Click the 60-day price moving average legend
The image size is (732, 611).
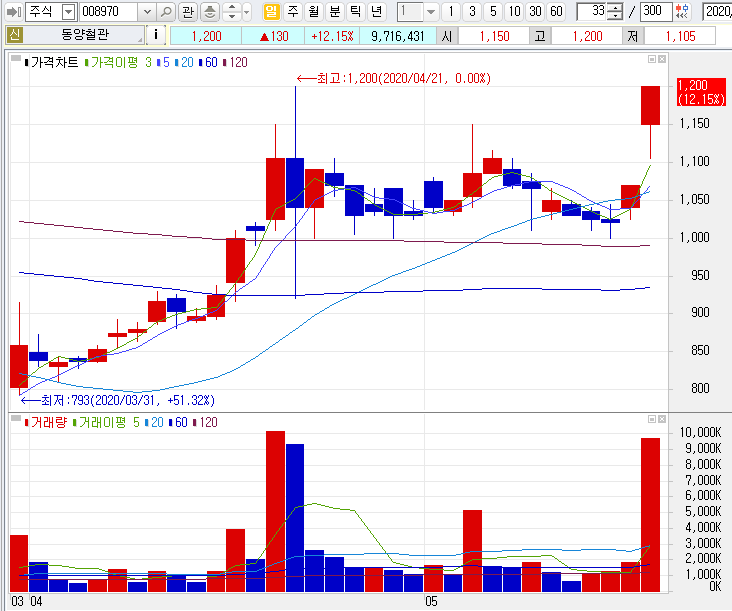(x=208, y=63)
